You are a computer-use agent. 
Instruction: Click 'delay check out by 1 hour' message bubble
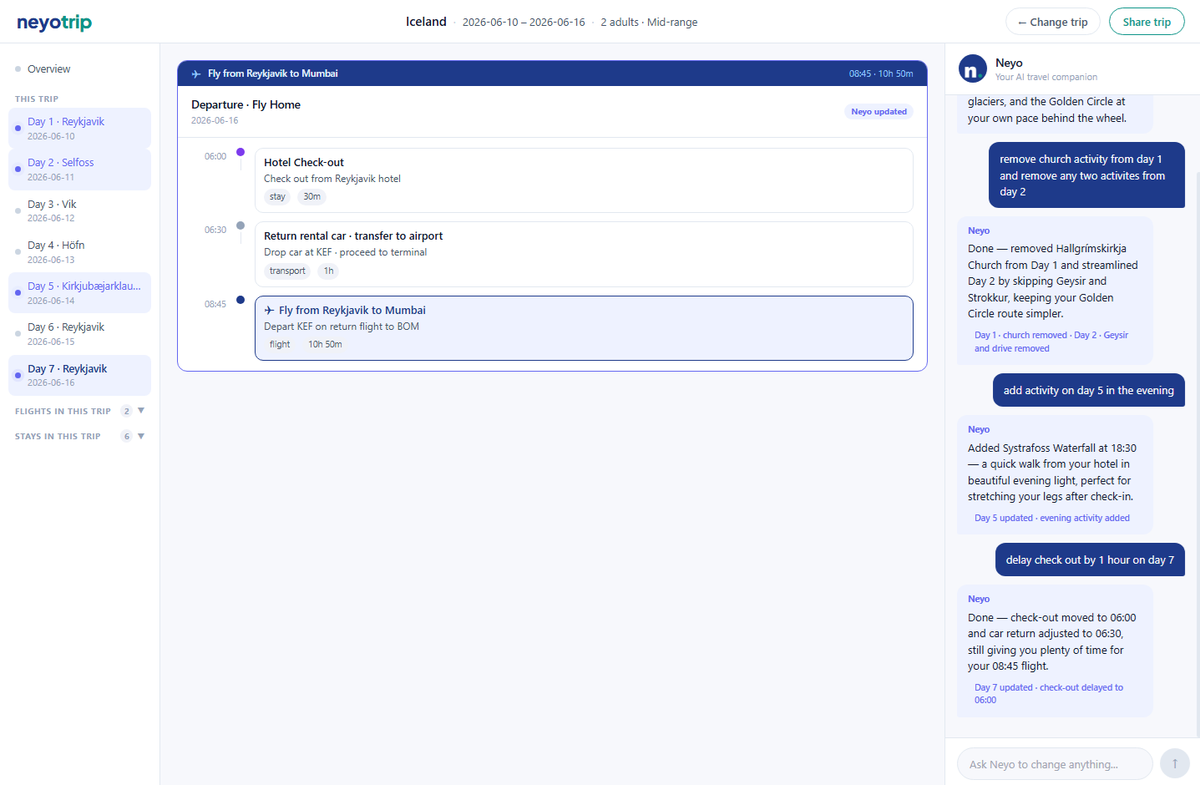(x=1090, y=560)
